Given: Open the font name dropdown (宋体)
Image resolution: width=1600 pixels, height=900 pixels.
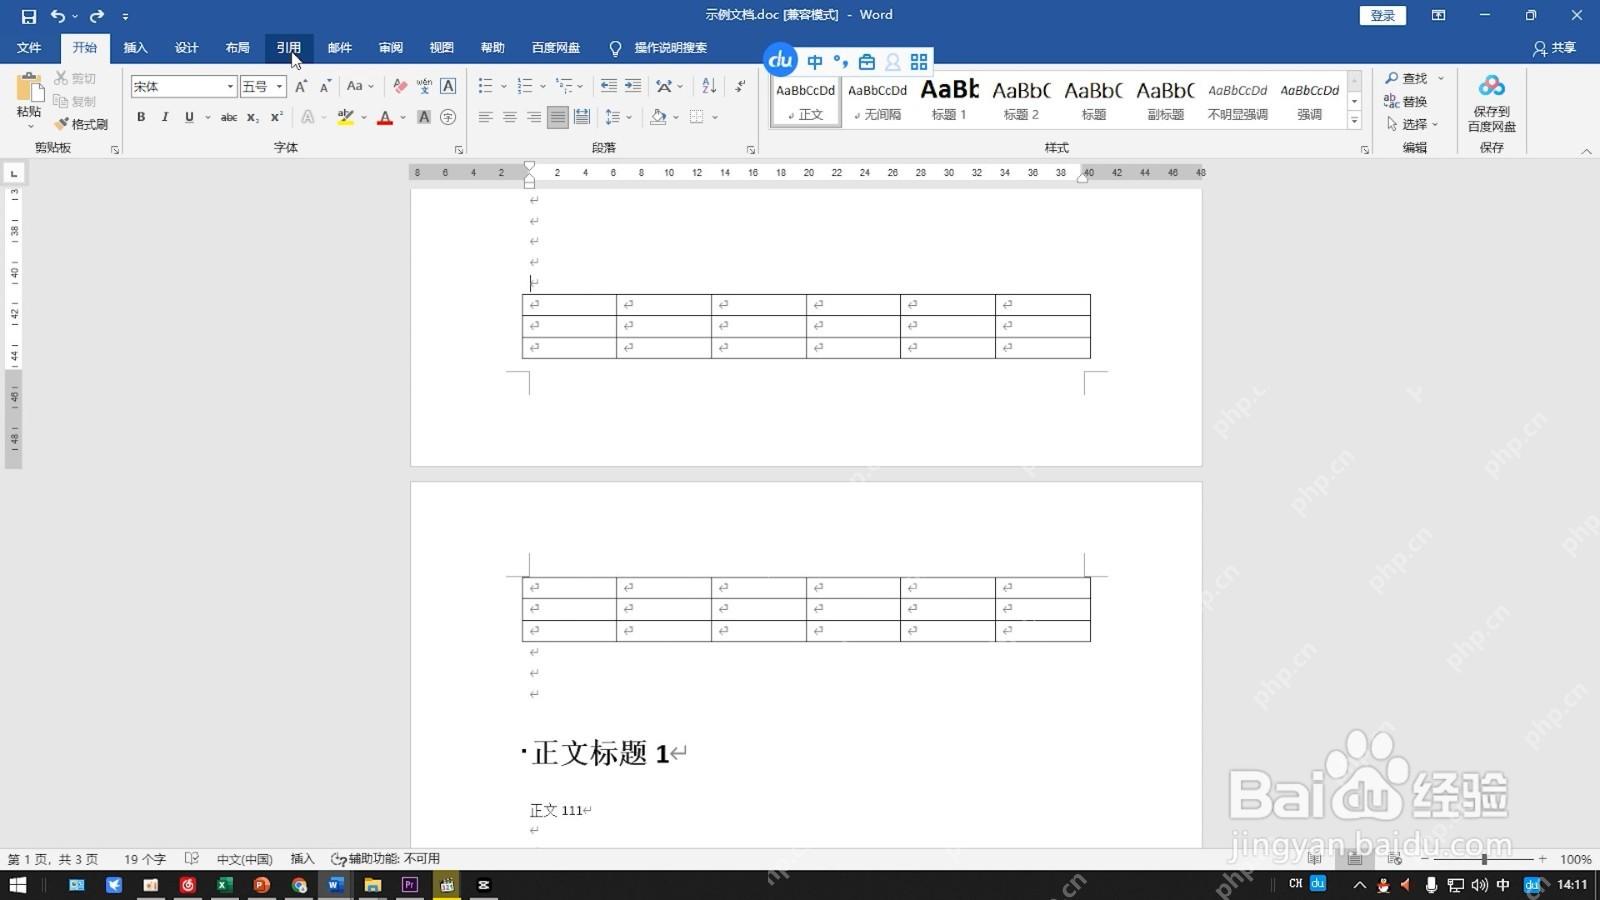Looking at the screenshot, I should (230, 87).
